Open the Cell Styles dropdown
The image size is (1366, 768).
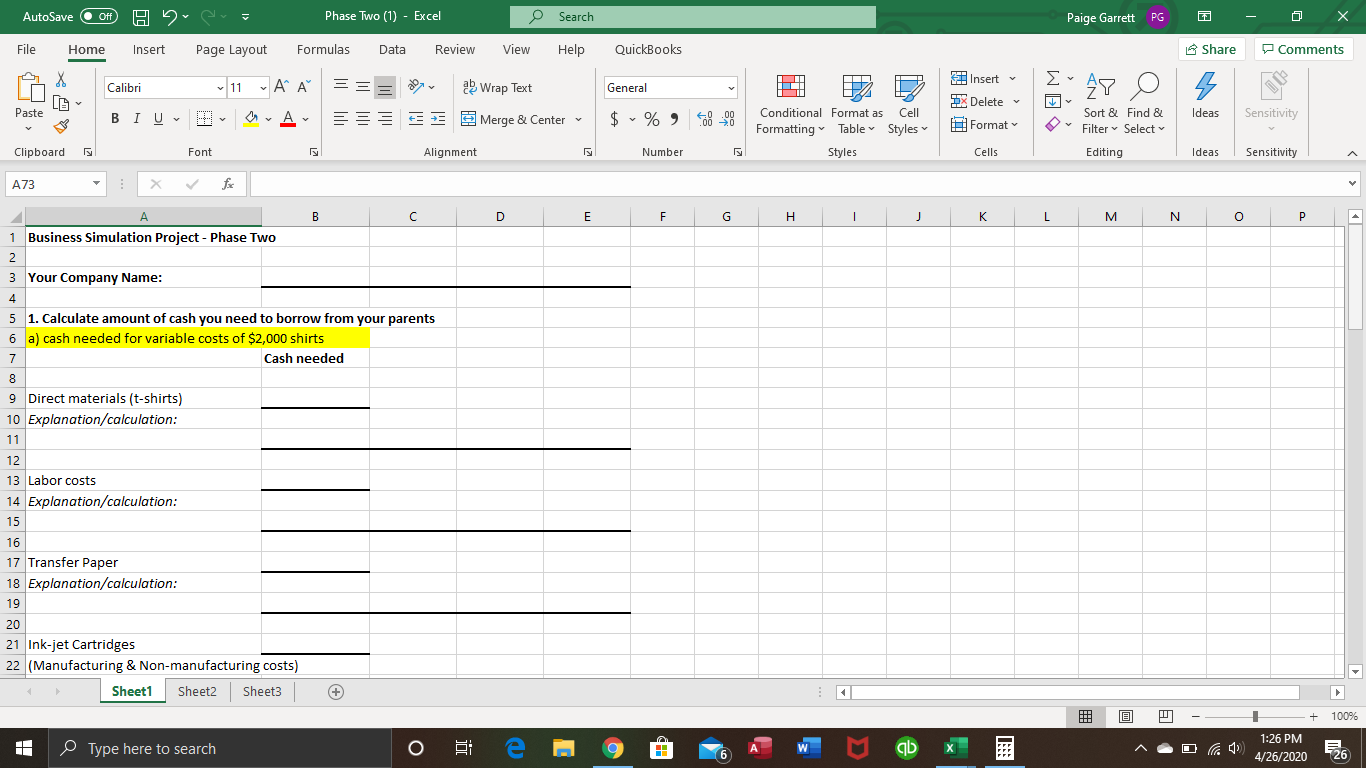908,104
